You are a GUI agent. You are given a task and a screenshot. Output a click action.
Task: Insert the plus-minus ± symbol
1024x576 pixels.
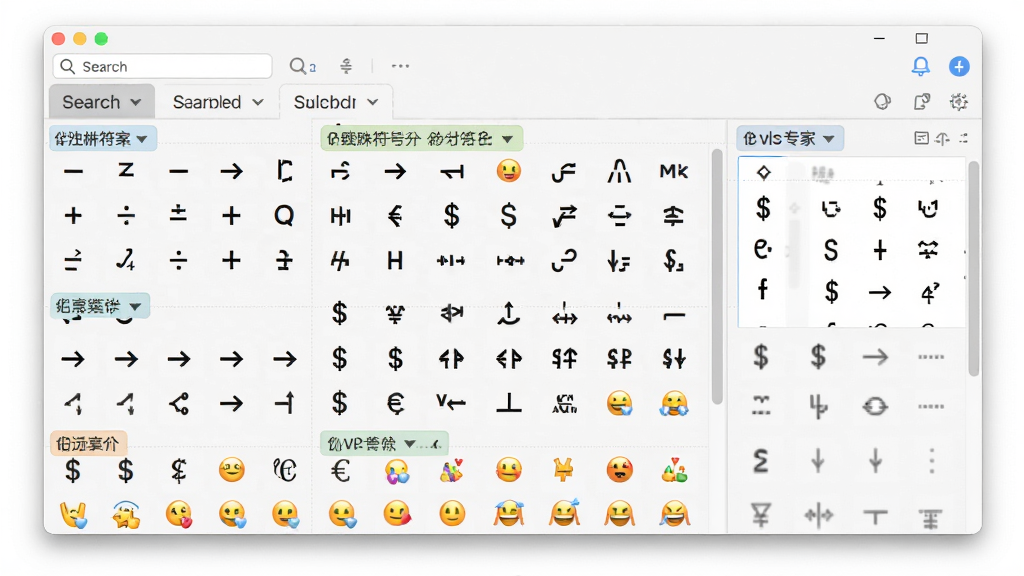pyautogui.click(x=178, y=215)
